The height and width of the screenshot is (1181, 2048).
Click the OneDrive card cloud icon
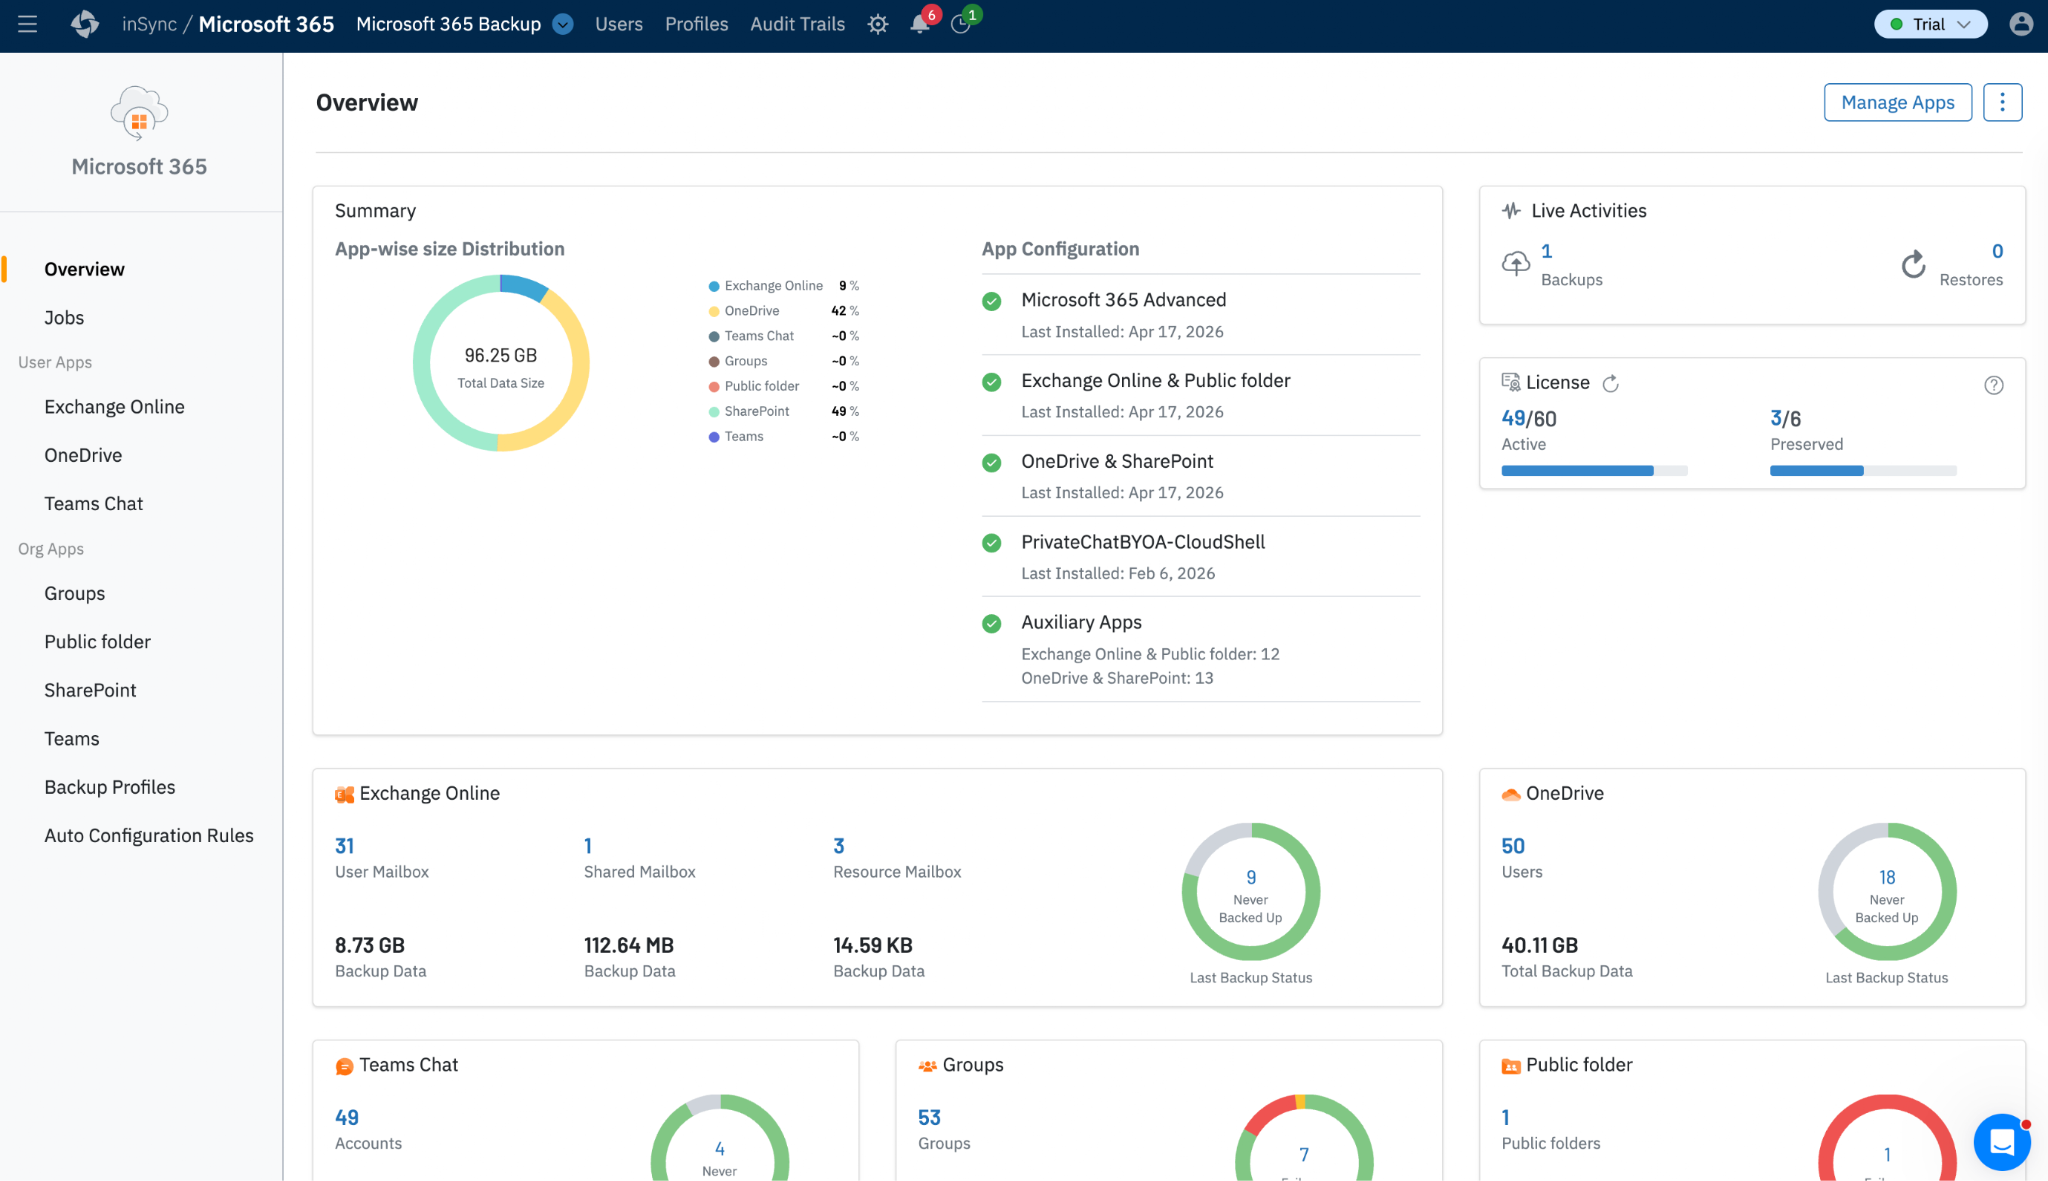[1511, 794]
